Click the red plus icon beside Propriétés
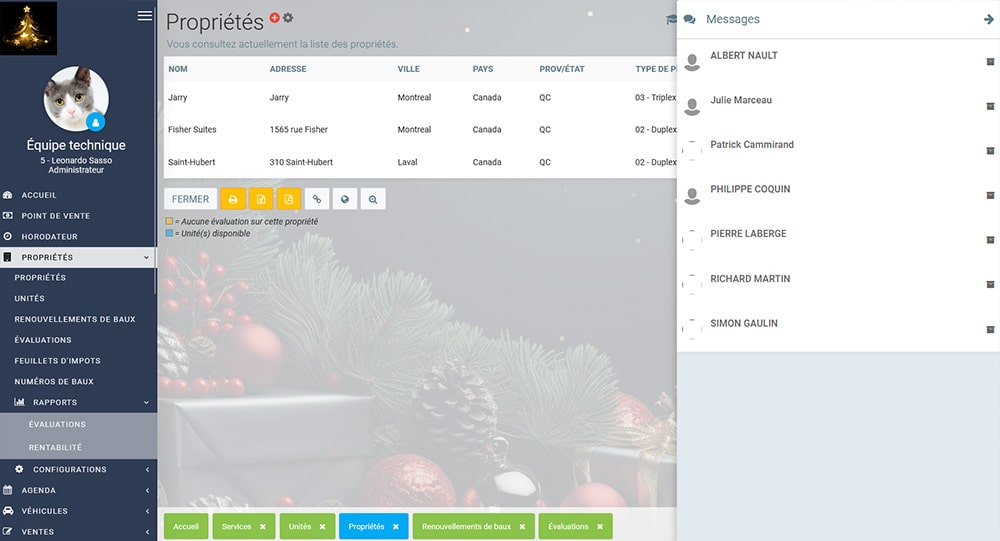 [275, 18]
